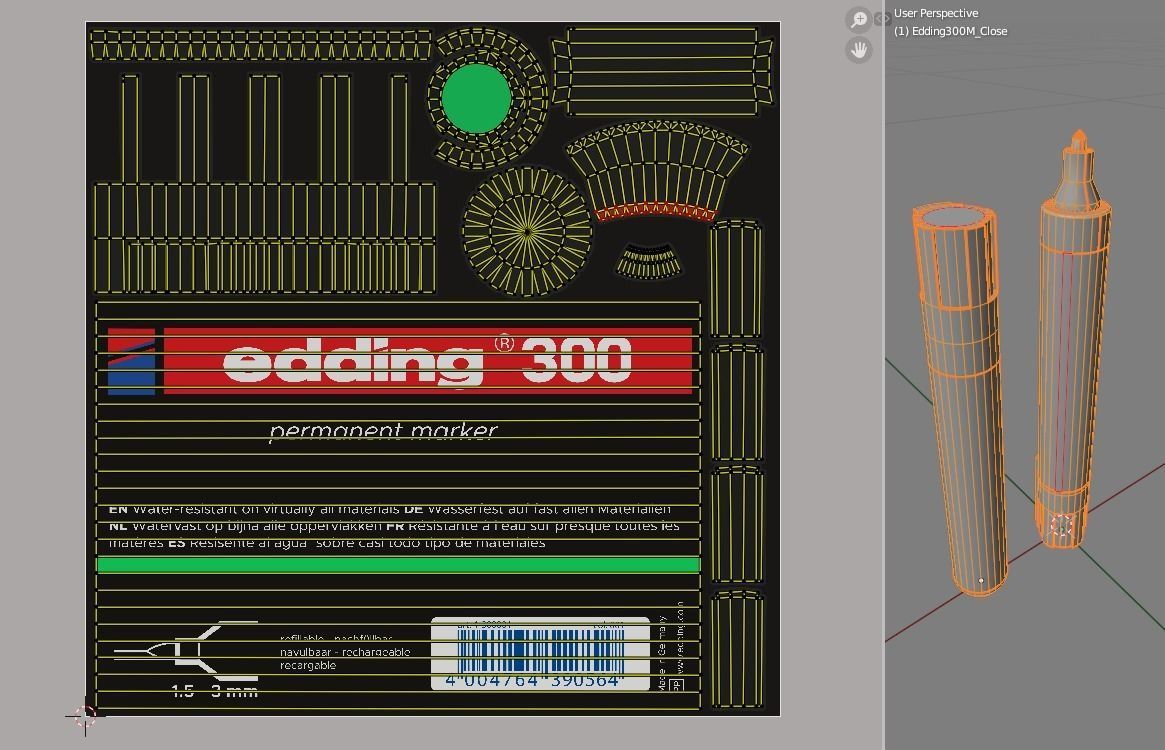Click the 3D cursor at the marker base

pyautogui.click(x=1061, y=526)
